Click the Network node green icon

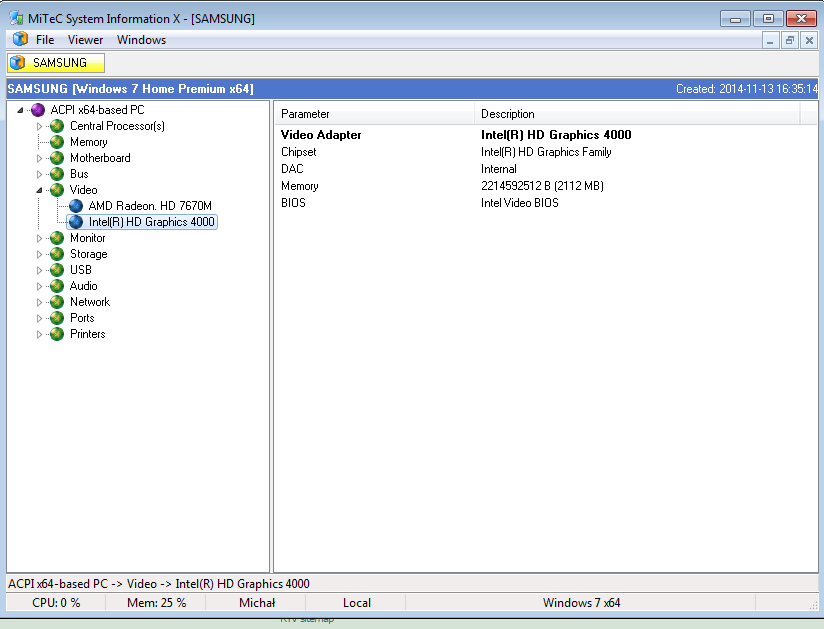pyautogui.click(x=57, y=302)
